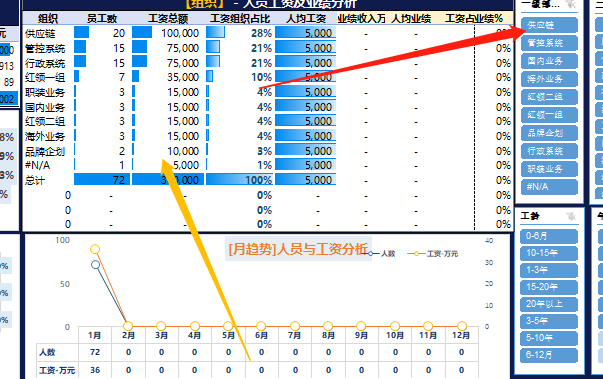The height and width of the screenshot is (379, 603).
Task: Select the 工资-万元 legend entry
Action: (433, 254)
